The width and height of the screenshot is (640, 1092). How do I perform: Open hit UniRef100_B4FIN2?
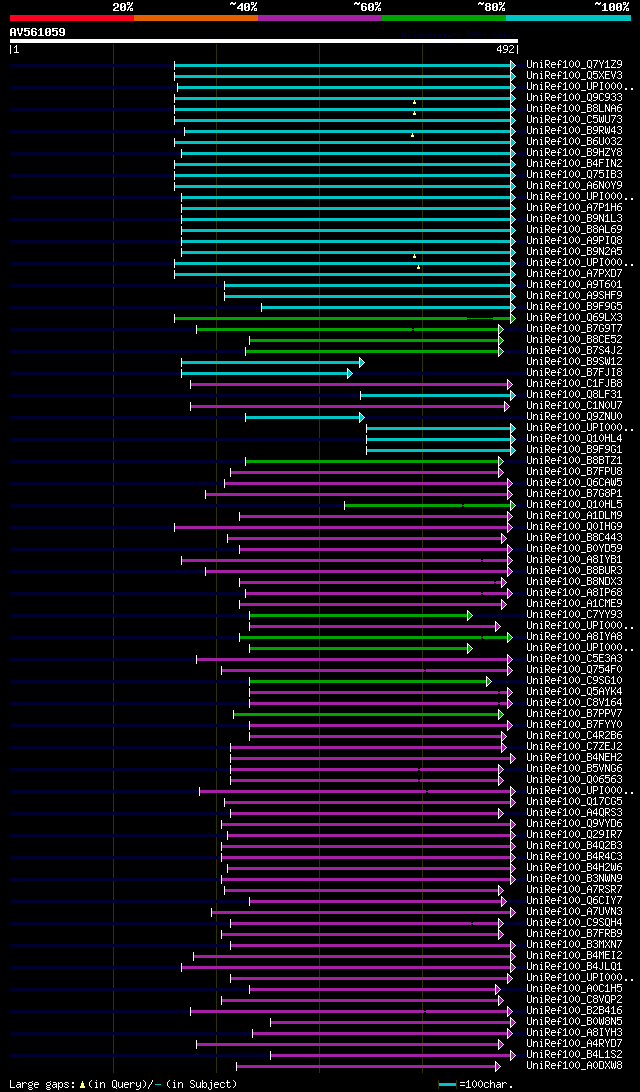(x=575, y=164)
